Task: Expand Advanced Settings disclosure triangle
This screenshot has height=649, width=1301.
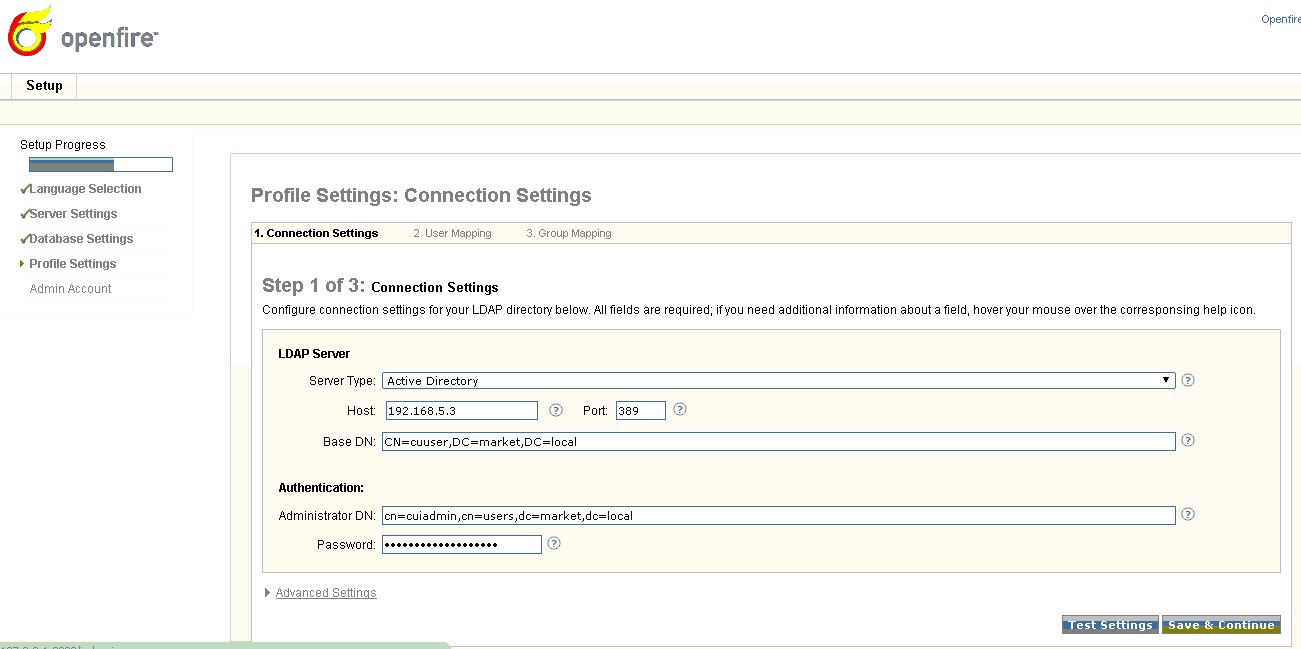Action: 267,593
